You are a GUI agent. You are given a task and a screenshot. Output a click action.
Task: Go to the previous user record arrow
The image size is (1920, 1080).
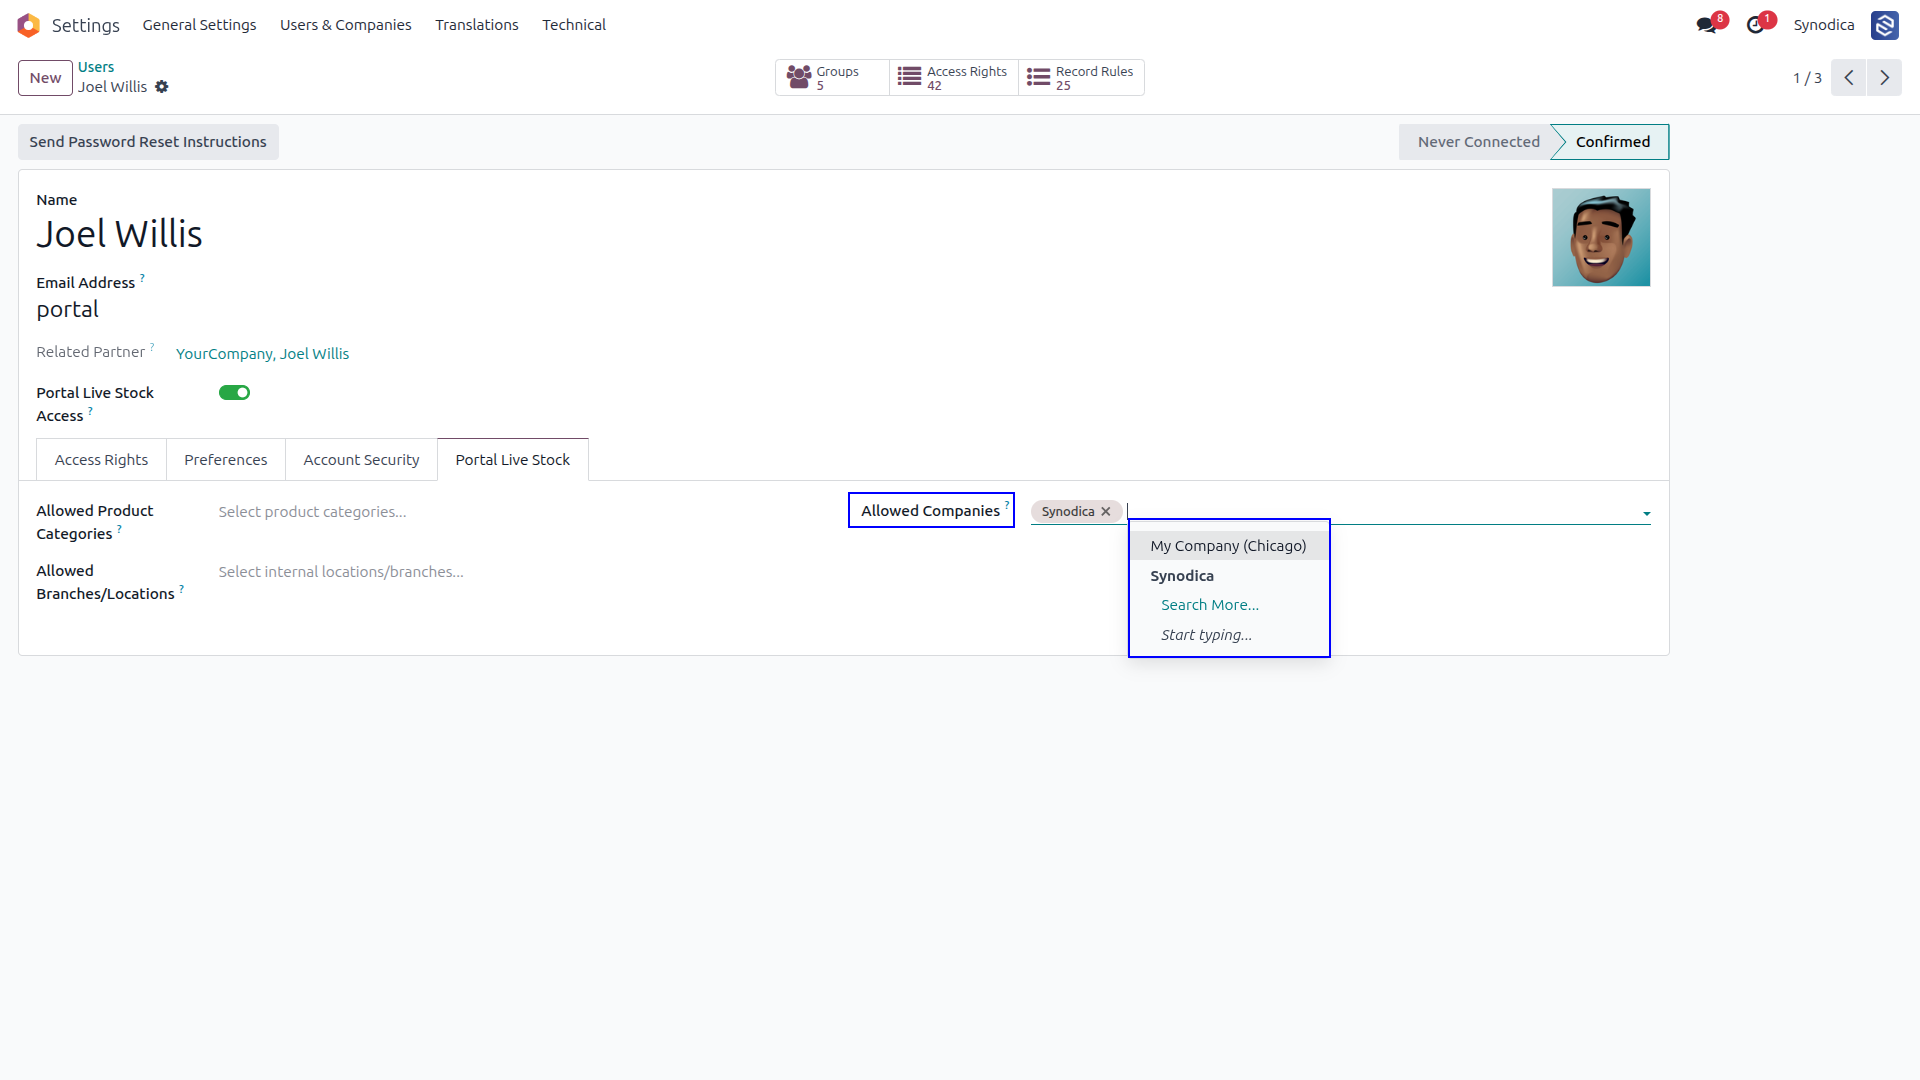point(1849,78)
